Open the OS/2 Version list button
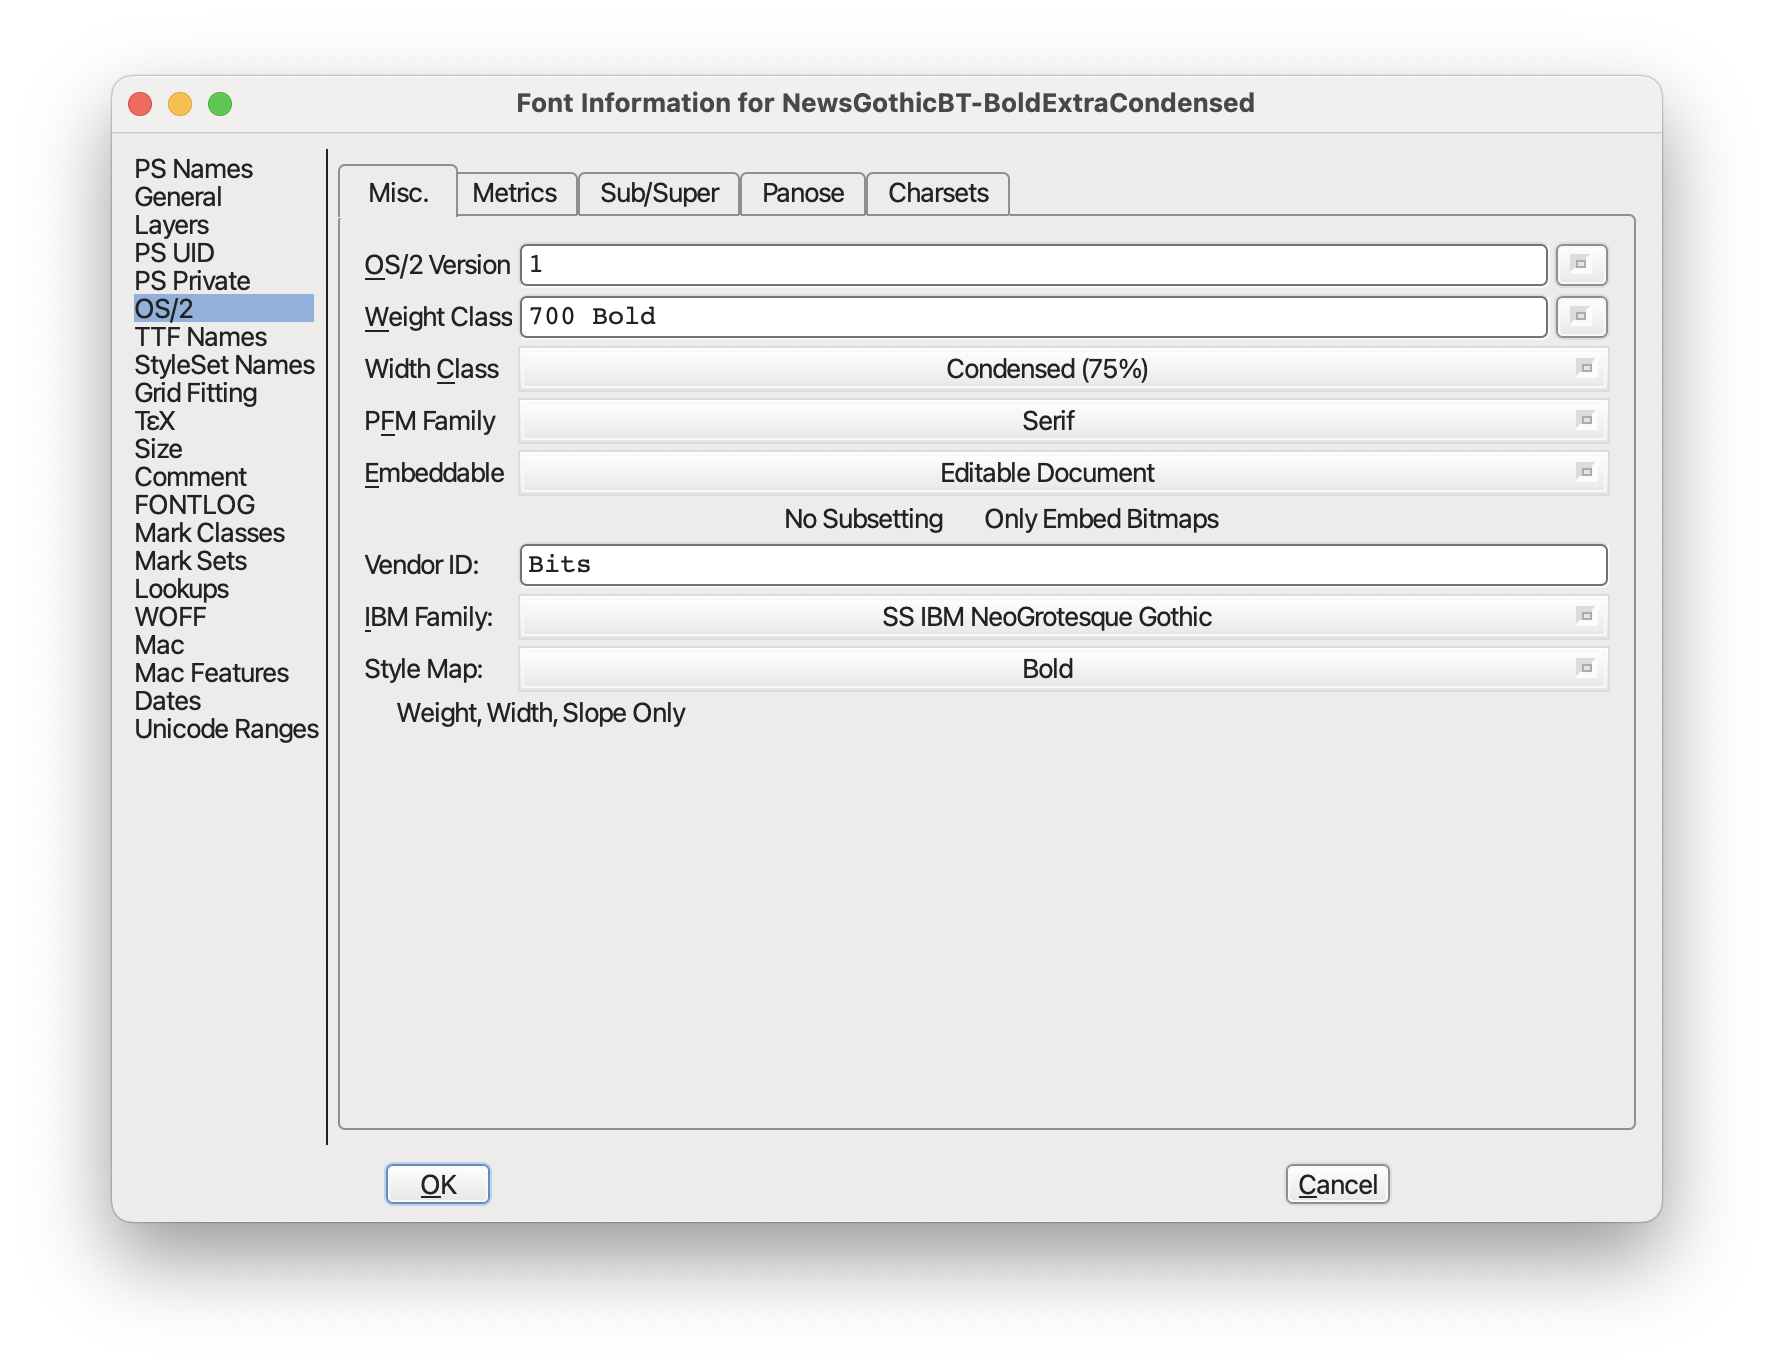Image resolution: width=1774 pixels, height=1370 pixels. [x=1581, y=265]
